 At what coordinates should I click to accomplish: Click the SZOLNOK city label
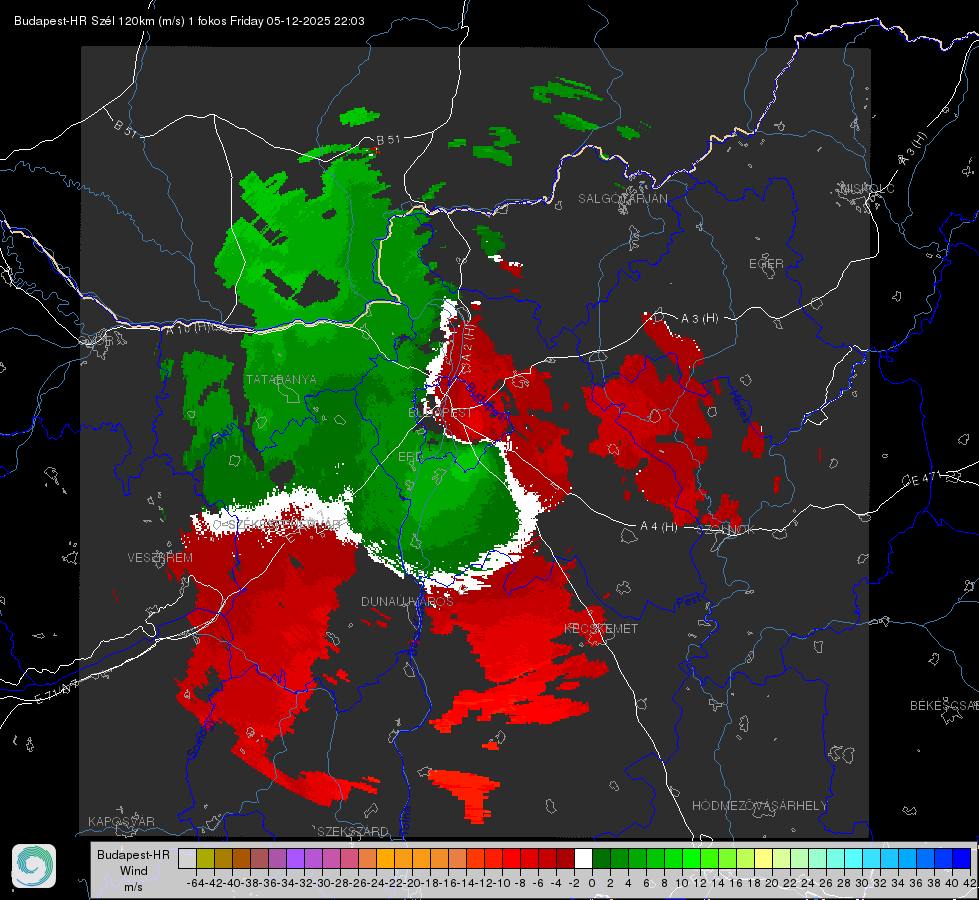726,530
